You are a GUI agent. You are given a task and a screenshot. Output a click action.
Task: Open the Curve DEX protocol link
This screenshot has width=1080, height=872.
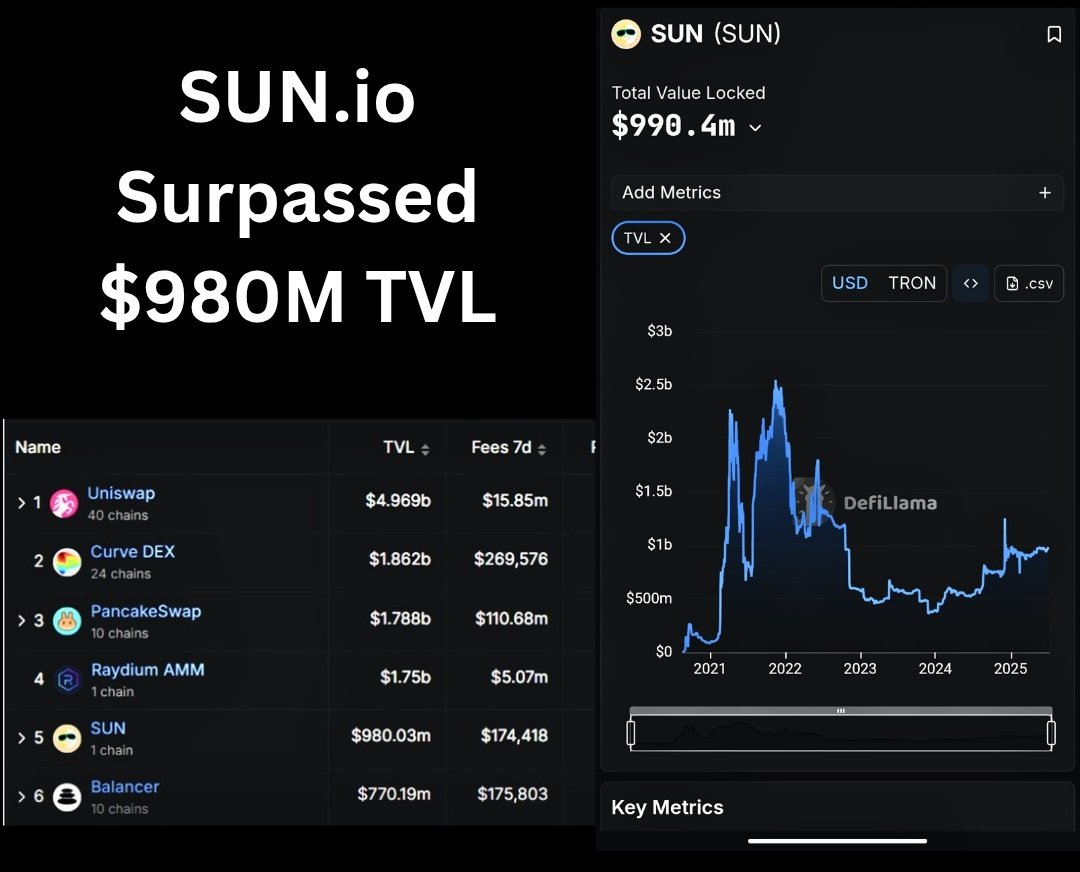pos(133,552)
